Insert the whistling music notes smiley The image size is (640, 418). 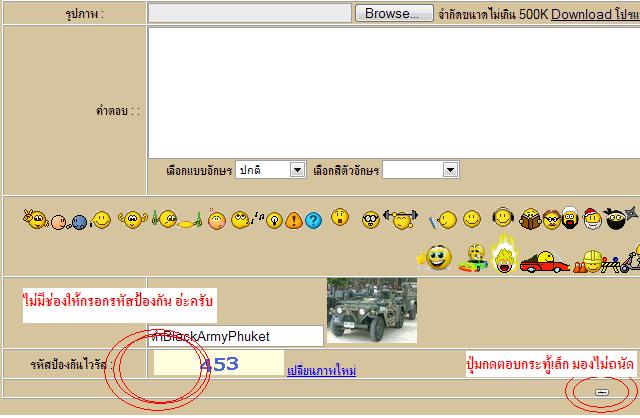tap(243, 219)
